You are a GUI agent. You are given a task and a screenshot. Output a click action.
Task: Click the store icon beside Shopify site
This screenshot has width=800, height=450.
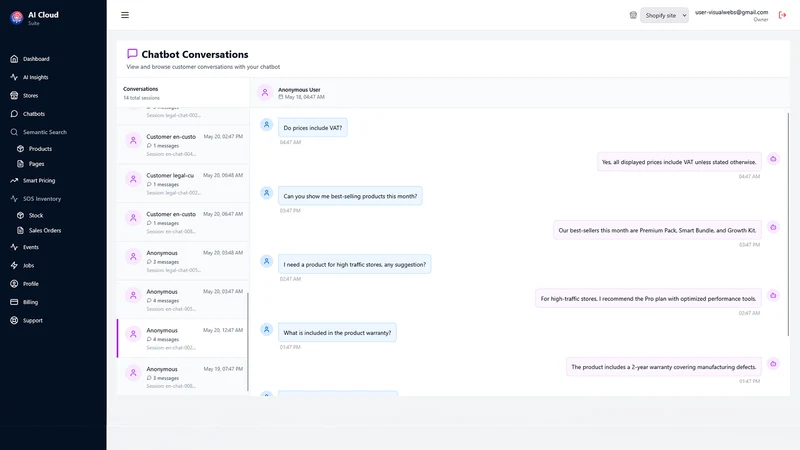[633, 15]
